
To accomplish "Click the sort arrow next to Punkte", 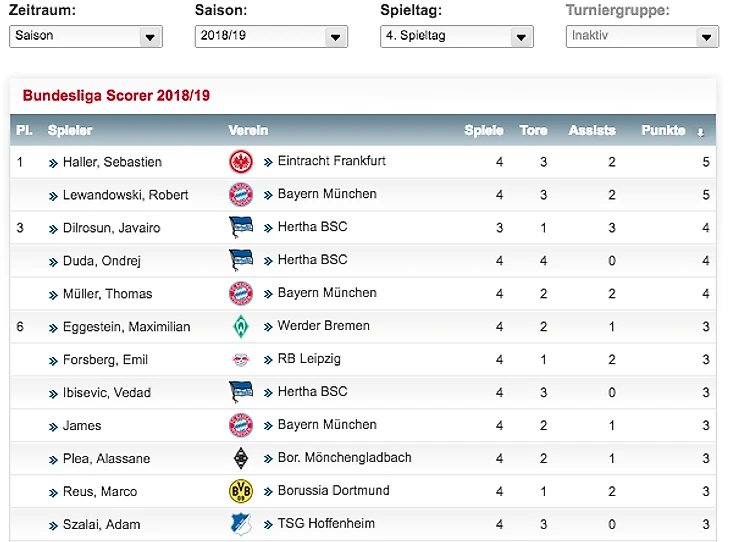I will pyautogui.click(x=700, y=132).
